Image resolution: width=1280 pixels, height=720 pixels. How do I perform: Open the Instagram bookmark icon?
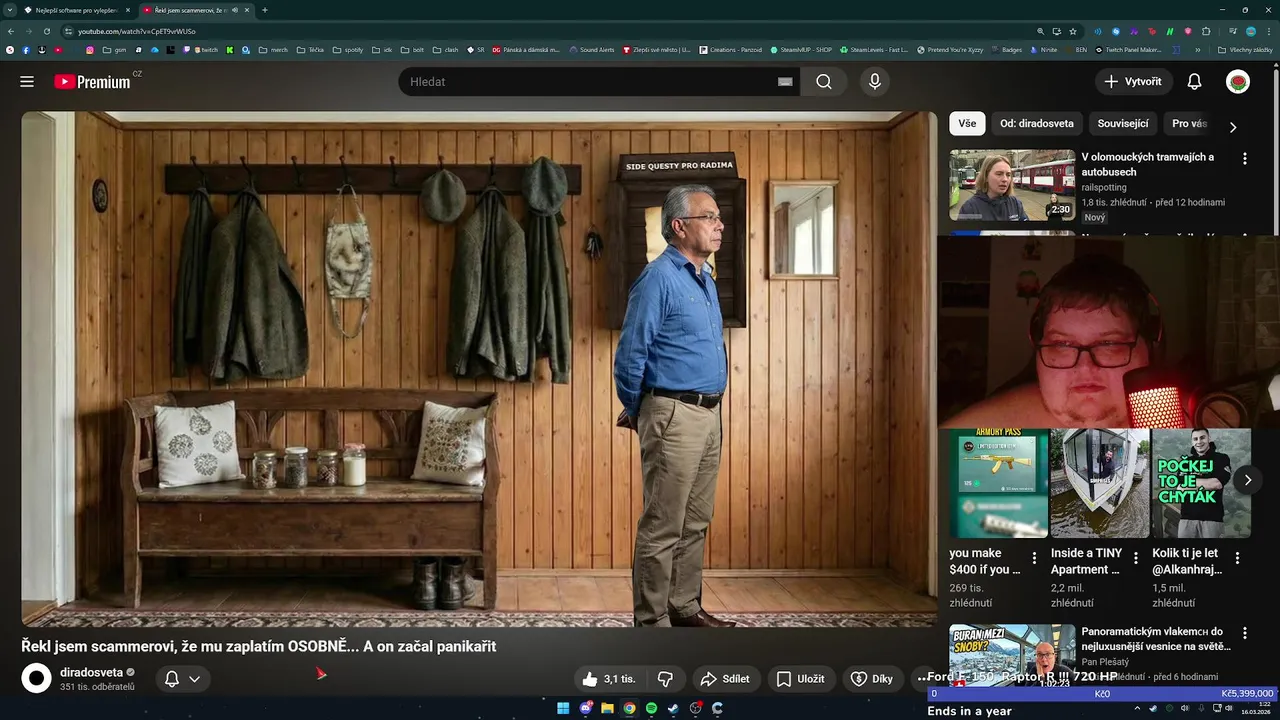tap(89, 49)
